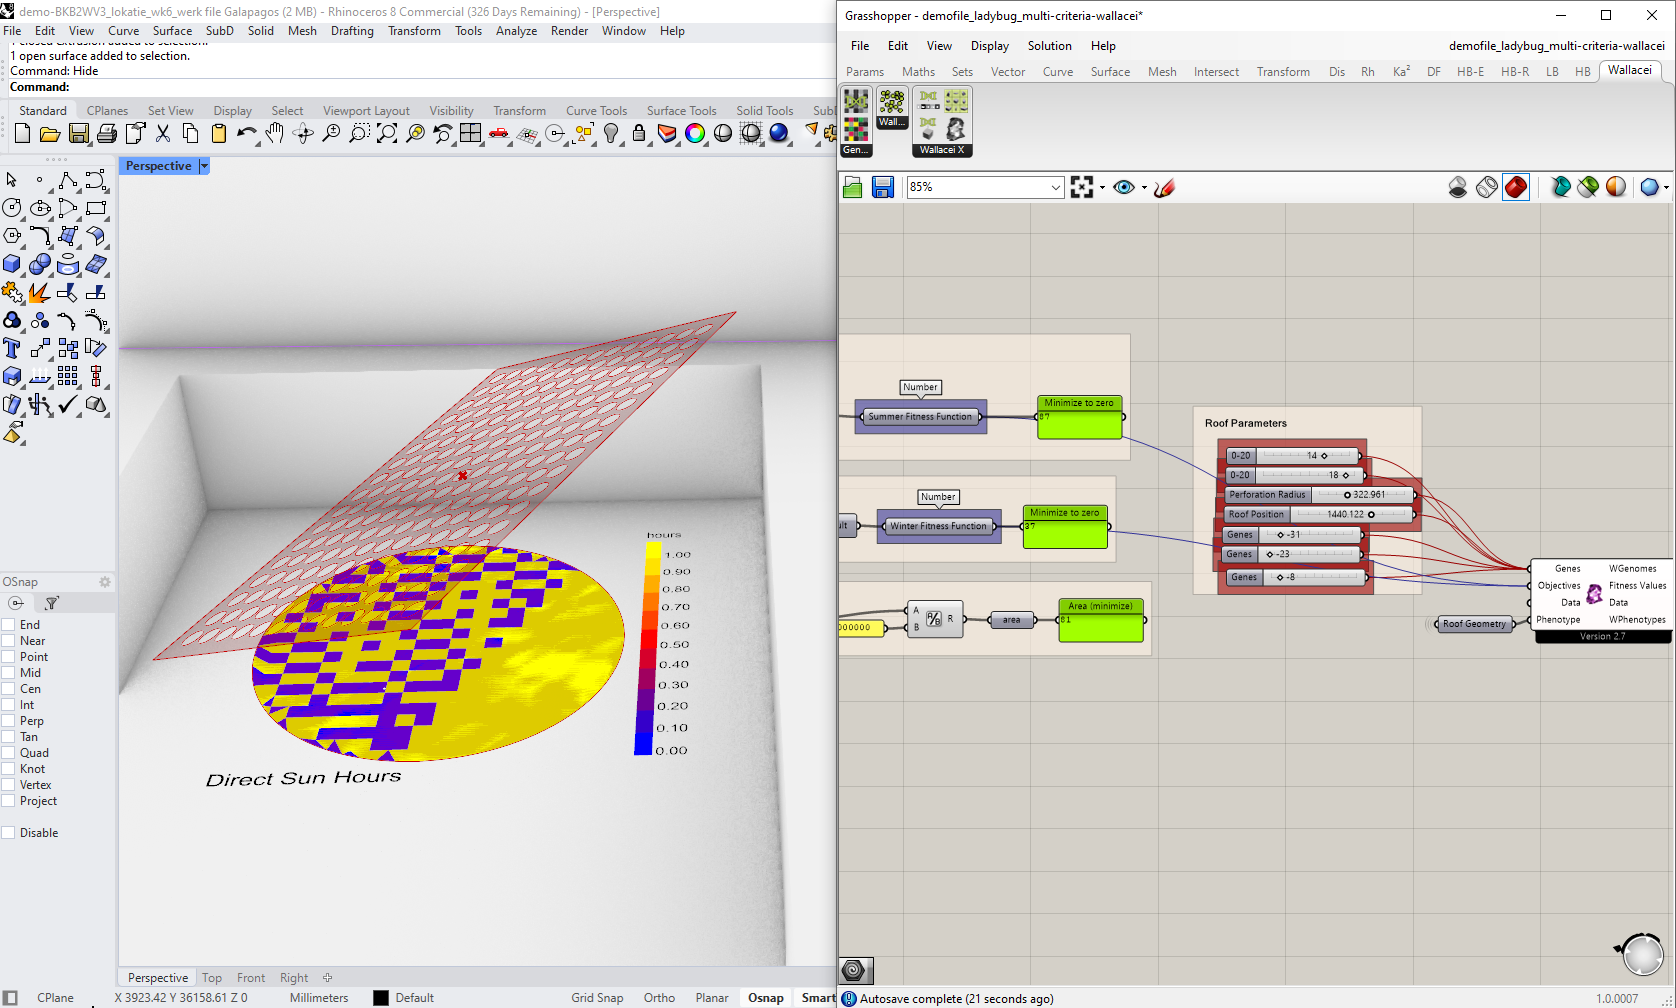Select the red sketch pencil tool
The image size is (1676, 1008).
(1163, 187)
